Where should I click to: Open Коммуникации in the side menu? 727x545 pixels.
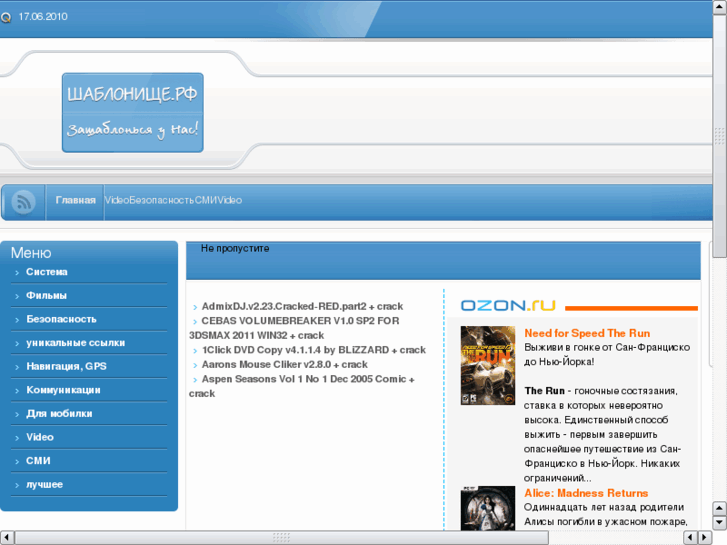point(63,390)
